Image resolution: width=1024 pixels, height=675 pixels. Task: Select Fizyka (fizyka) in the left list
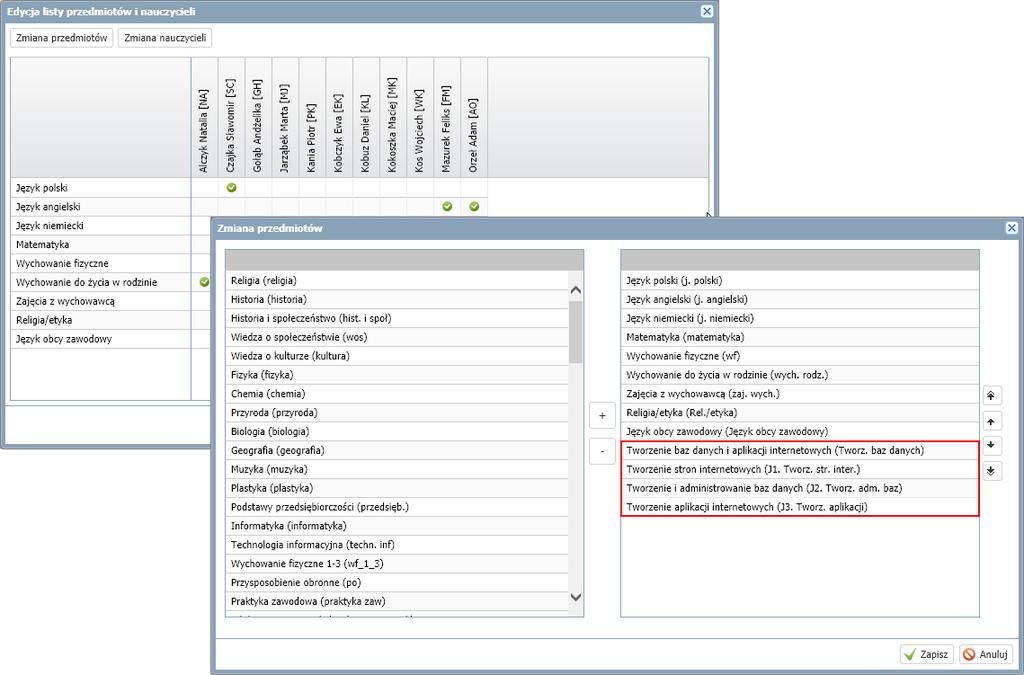coord(397,375)
